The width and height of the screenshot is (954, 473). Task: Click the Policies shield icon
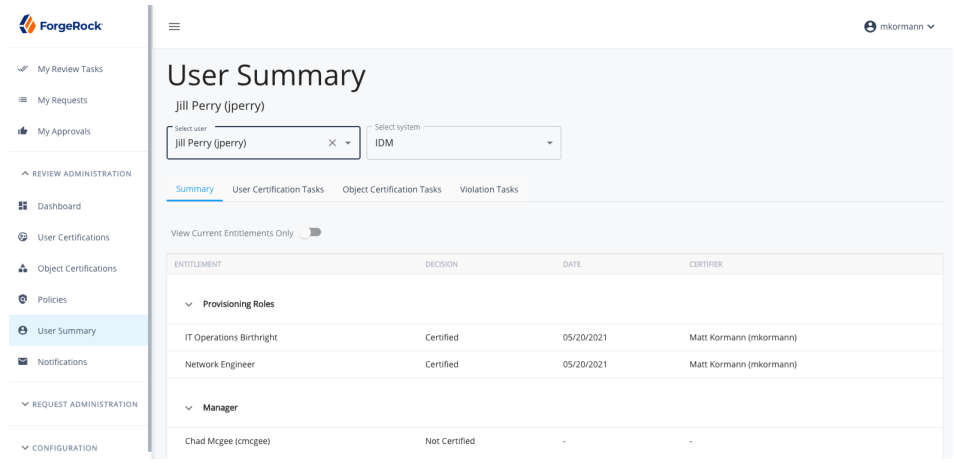point(22,299)
